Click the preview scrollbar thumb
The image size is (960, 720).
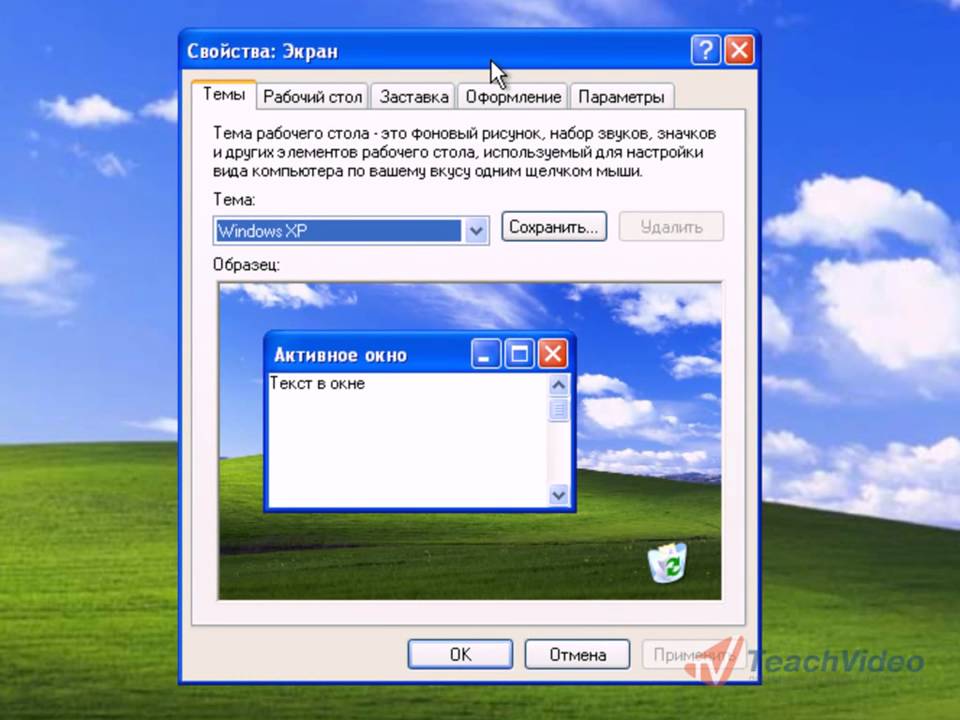[x=558, y=410]
